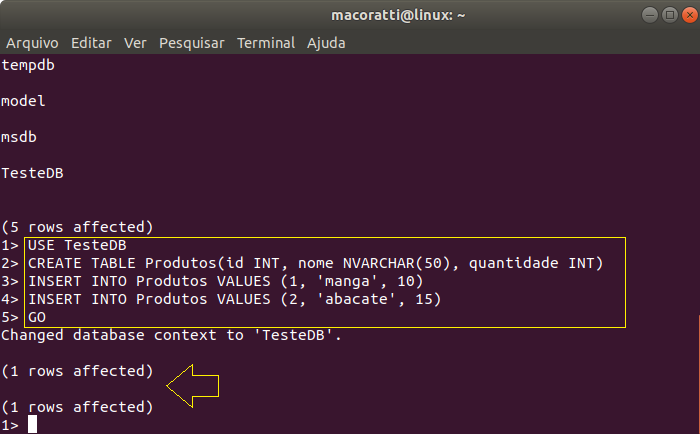Screen dimensions: 700x434
Task: Open the Editar menu
Action: (x=91, y=43)
